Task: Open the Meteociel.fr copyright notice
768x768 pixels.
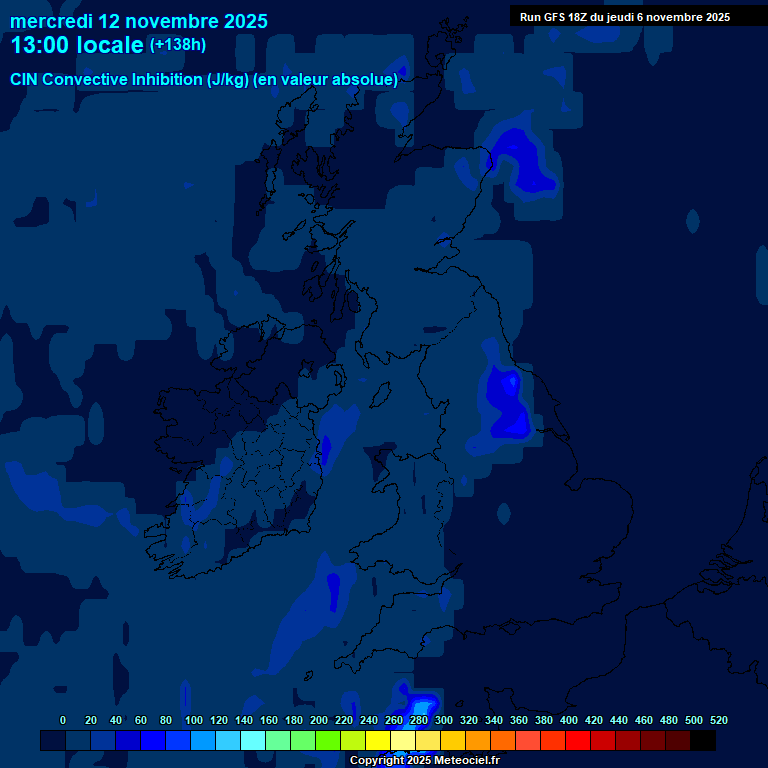Action: click(x=424, y=760)
